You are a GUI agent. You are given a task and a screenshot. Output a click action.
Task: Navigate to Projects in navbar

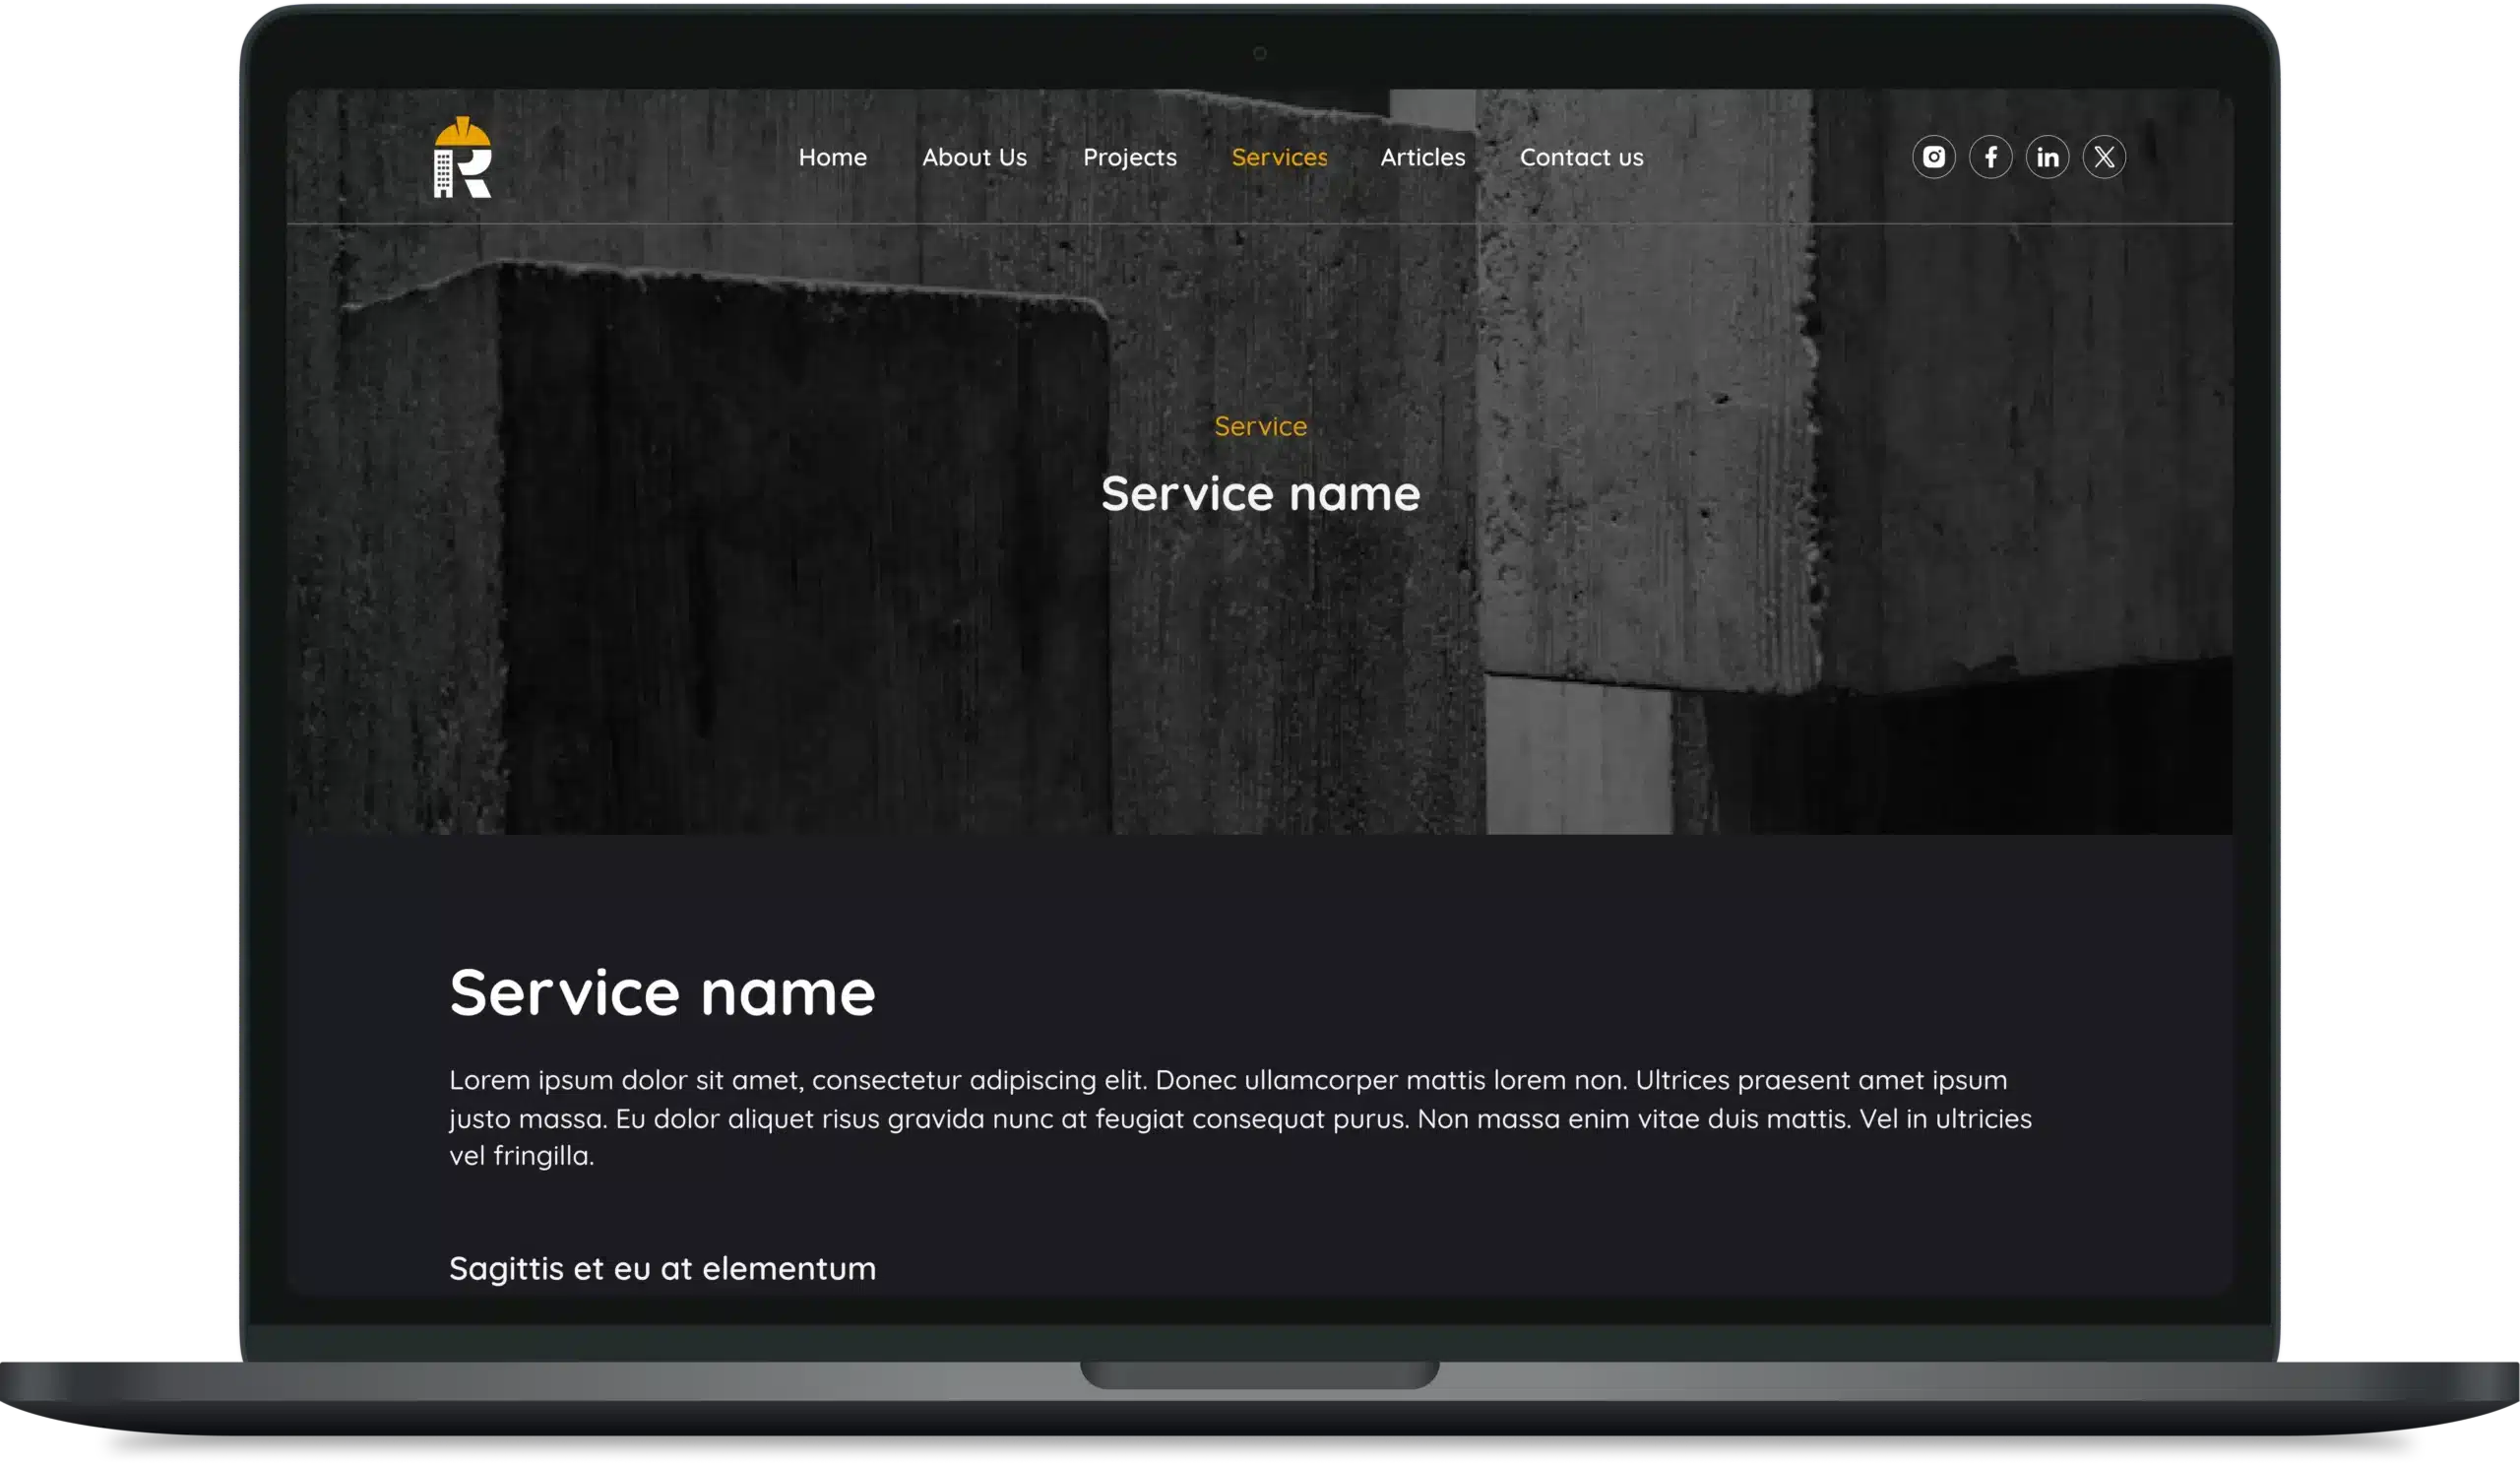point(1129,157)
